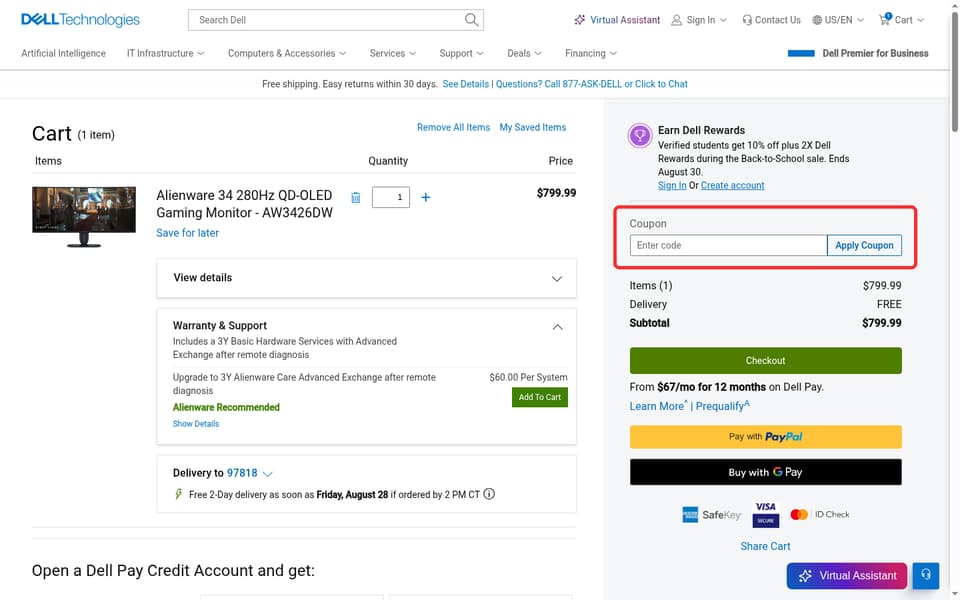Open the Computers & Accessories menu
The width and height of the screenshot is (960, 600).
point(287,53)
